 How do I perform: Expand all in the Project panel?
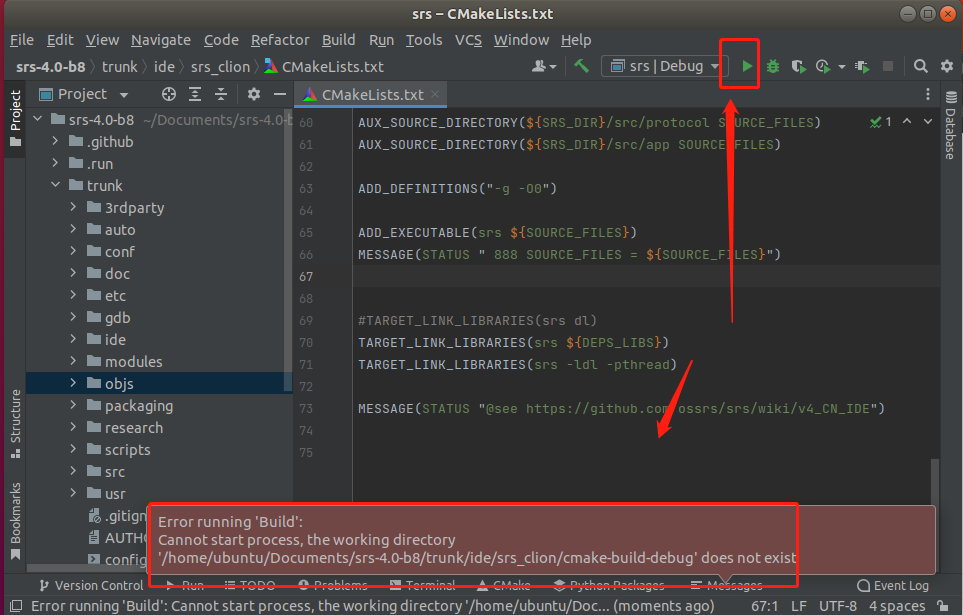pyautogui.click(x=195, y=94)
